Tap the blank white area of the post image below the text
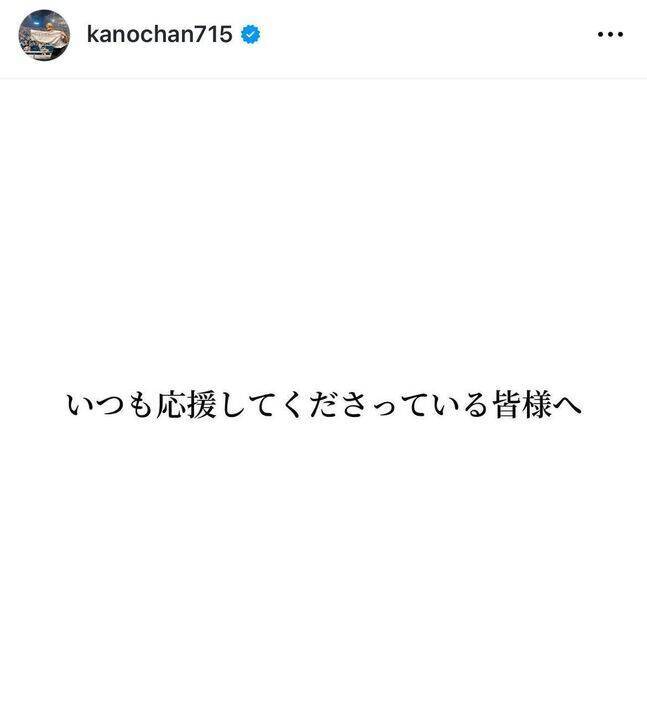 pos(324,569)
